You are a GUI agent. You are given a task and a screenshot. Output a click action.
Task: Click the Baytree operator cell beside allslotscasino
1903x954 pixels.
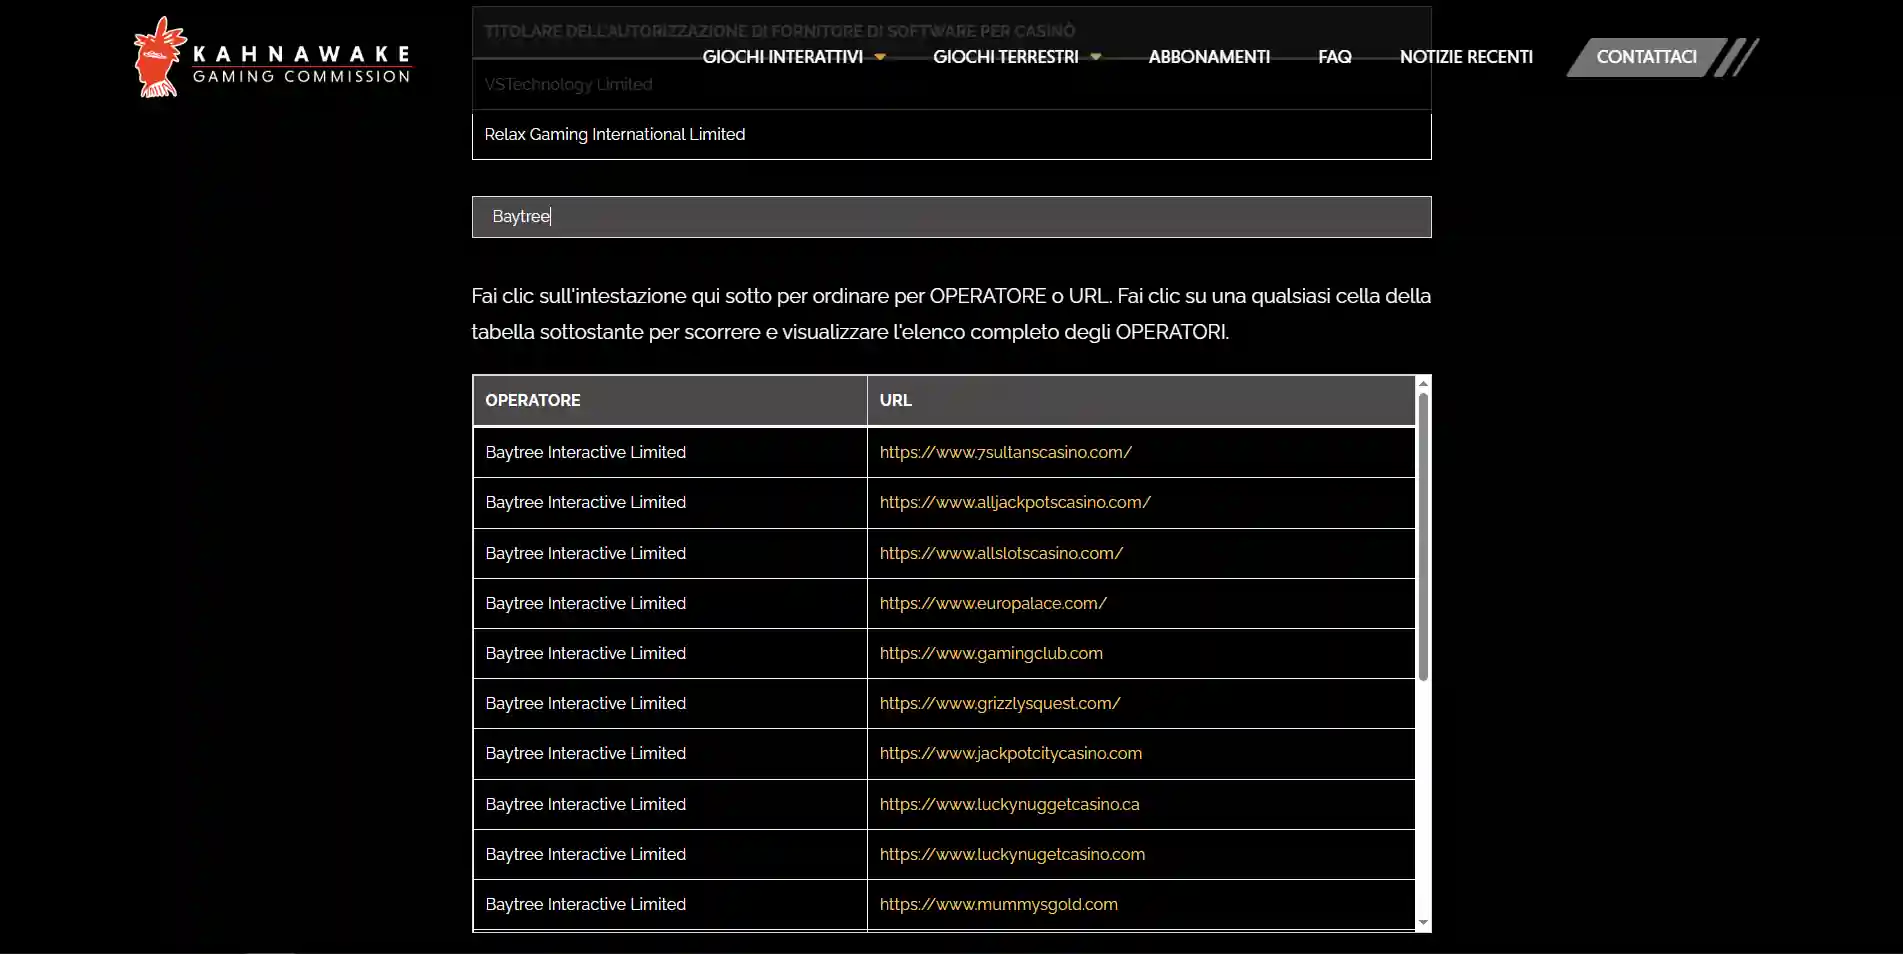click(669, 553)
